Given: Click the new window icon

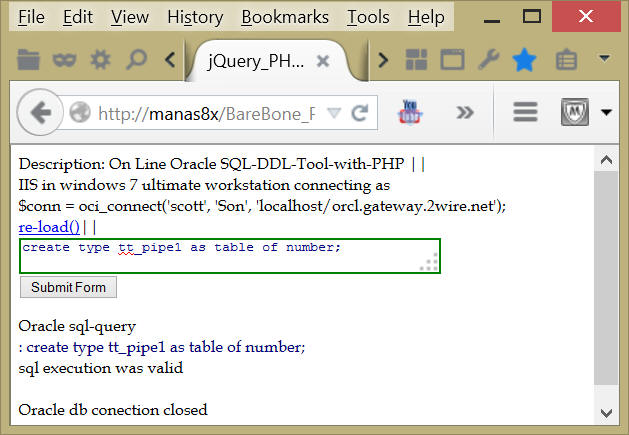Looking at the screenshot, I should (452, 60).
